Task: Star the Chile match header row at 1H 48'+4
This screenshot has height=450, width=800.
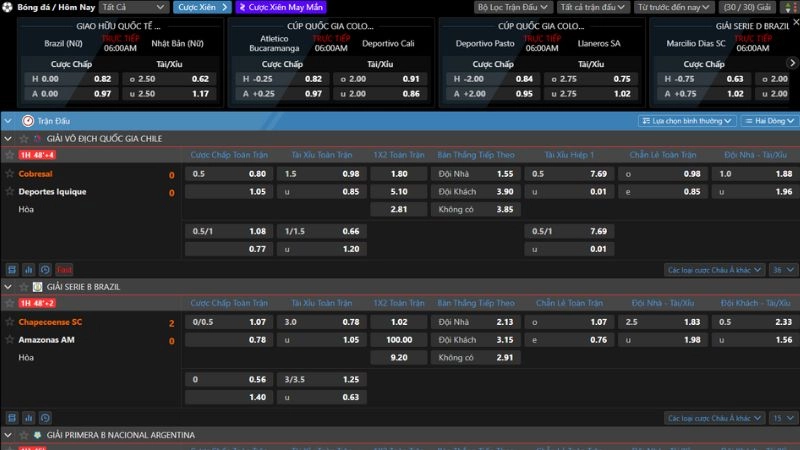Action: coord(9,155)
